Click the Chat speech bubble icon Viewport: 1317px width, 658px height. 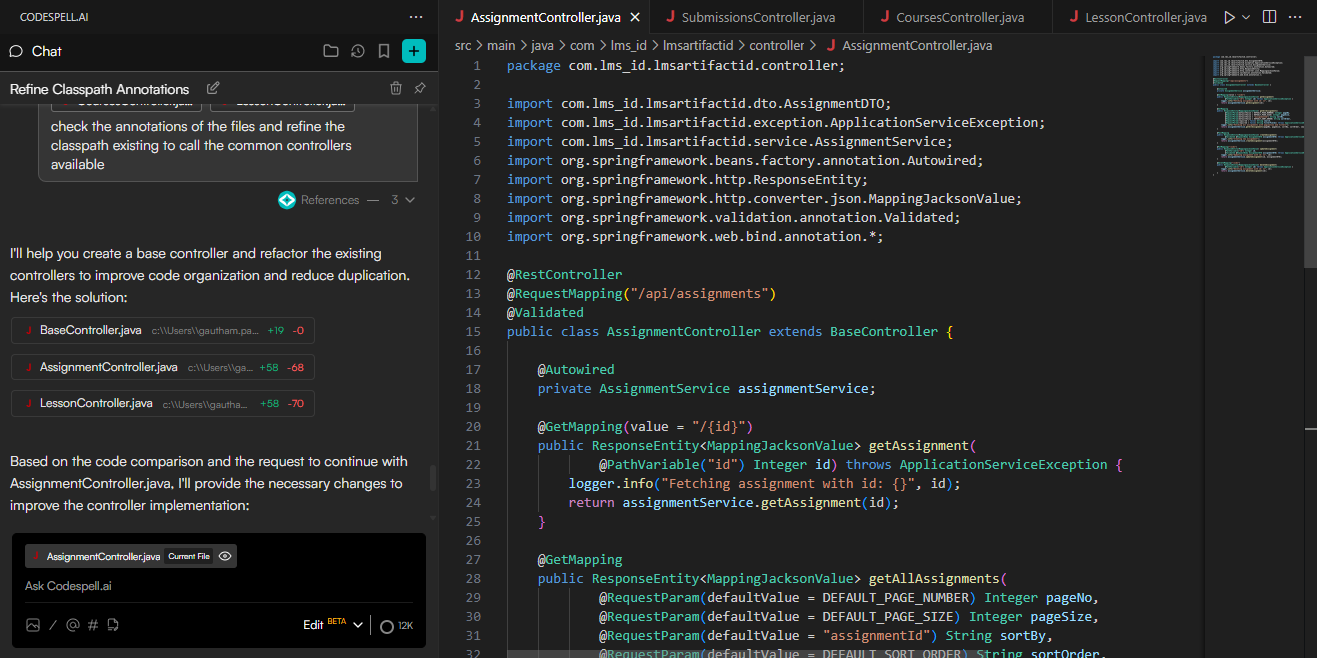[x=16, y=51]
